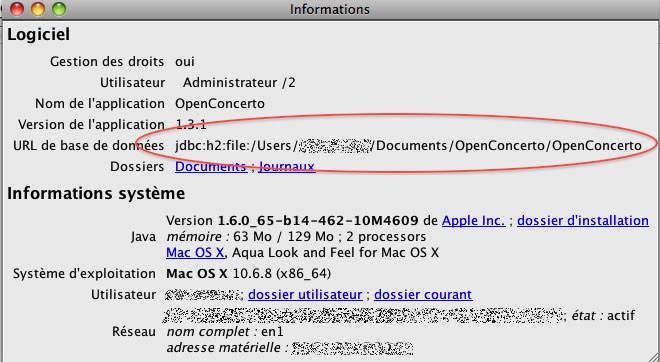
Task: Open the dossier d'installation link
Action: coord(583,221)
